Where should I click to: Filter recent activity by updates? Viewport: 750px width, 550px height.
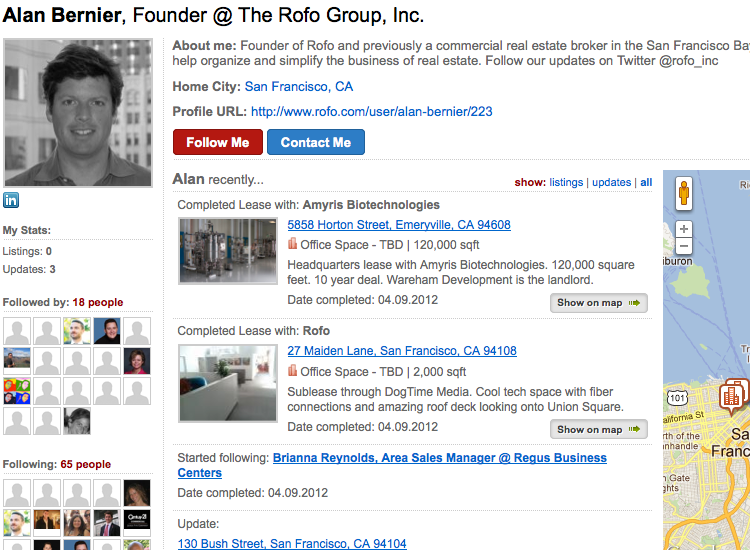[611, 182]
